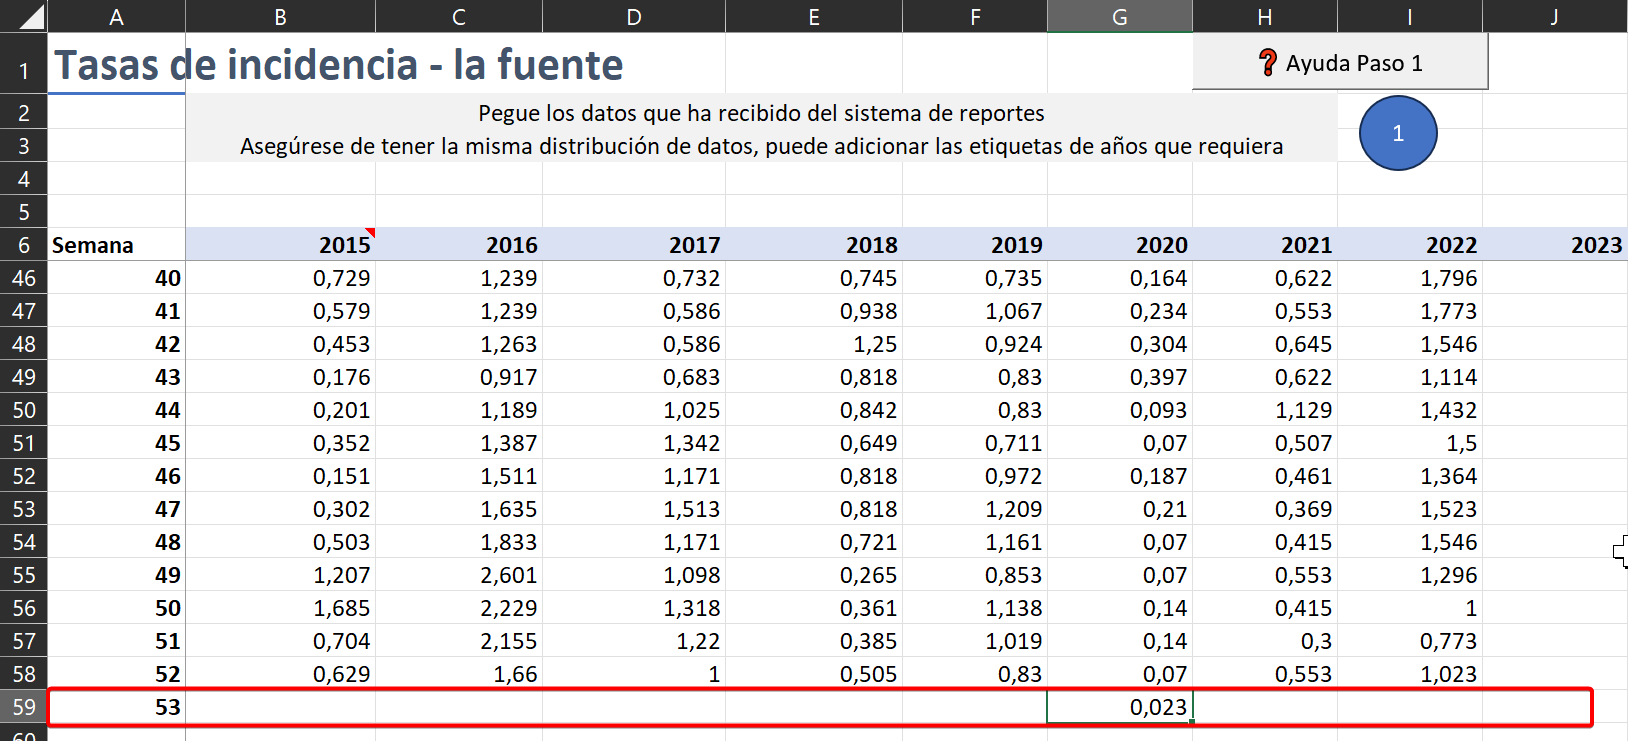Select column D header
Screen dimensions: 1628x741
(634, 16)
